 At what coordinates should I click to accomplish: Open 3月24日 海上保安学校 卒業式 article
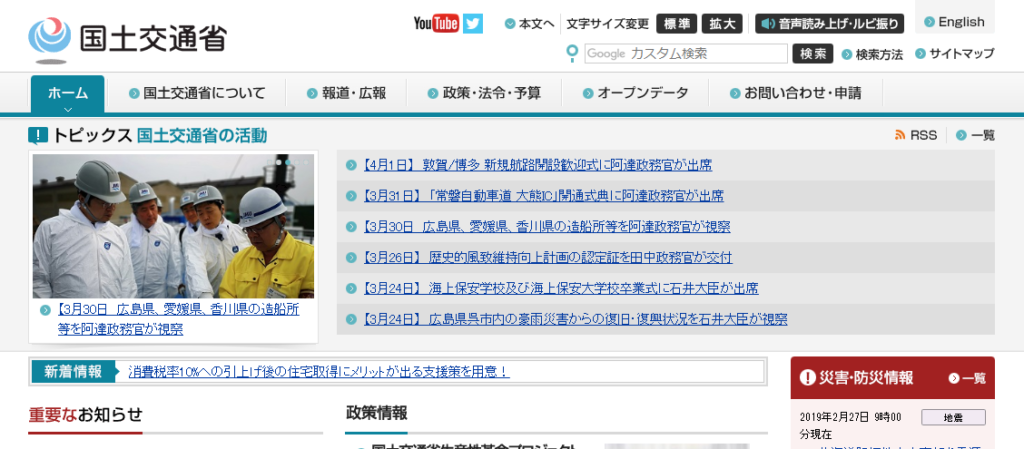point(560,288)
